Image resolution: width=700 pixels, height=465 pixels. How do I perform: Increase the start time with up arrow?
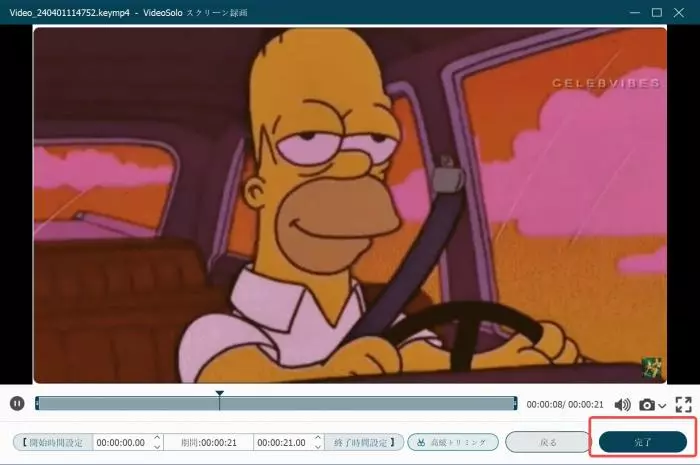(x=157, y=438)
